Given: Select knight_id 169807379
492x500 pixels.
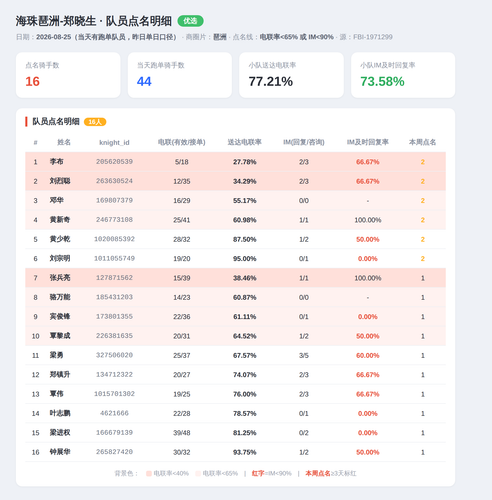Looking at the screenshot, I should [114, 200].
